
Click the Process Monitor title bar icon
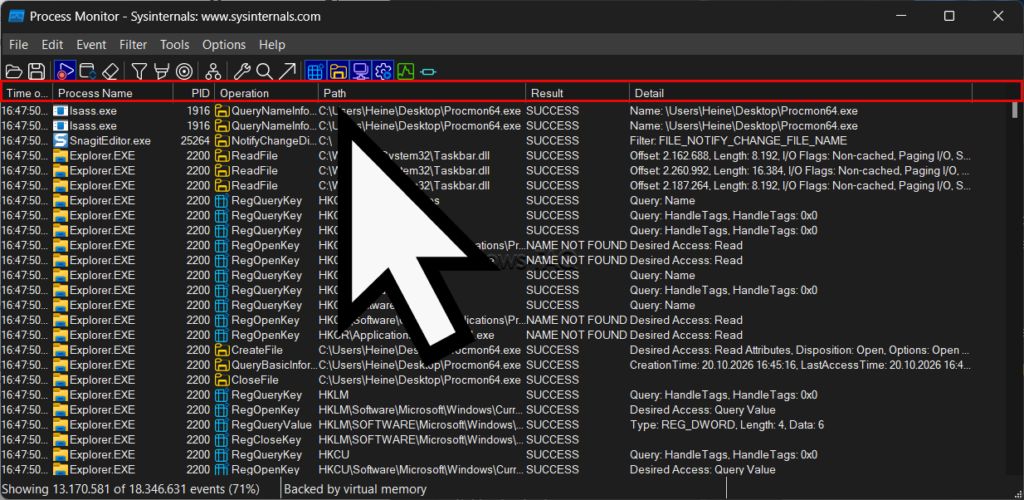[16, 16]
